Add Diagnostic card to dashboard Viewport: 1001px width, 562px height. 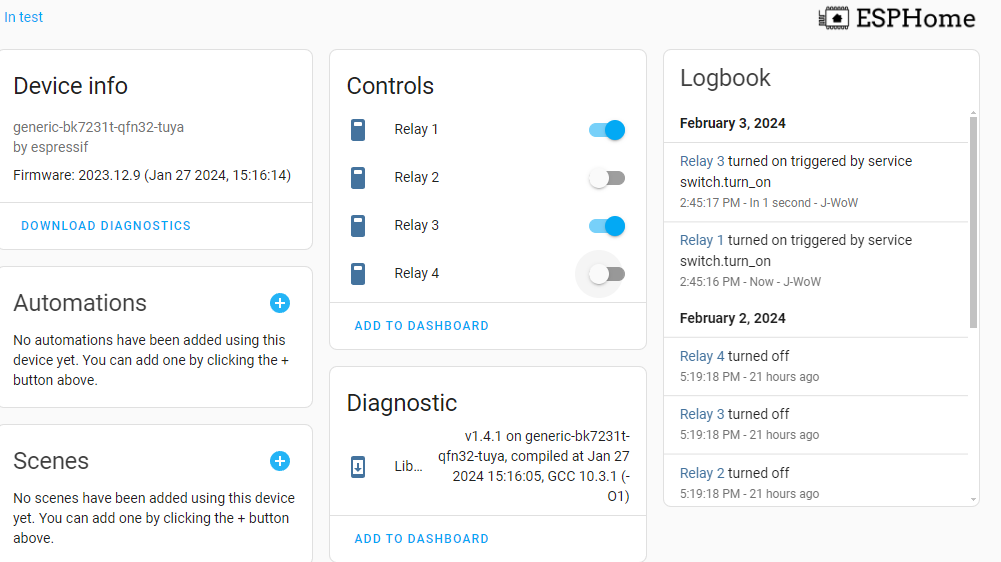pyautogui.click(x=422, y=539)
